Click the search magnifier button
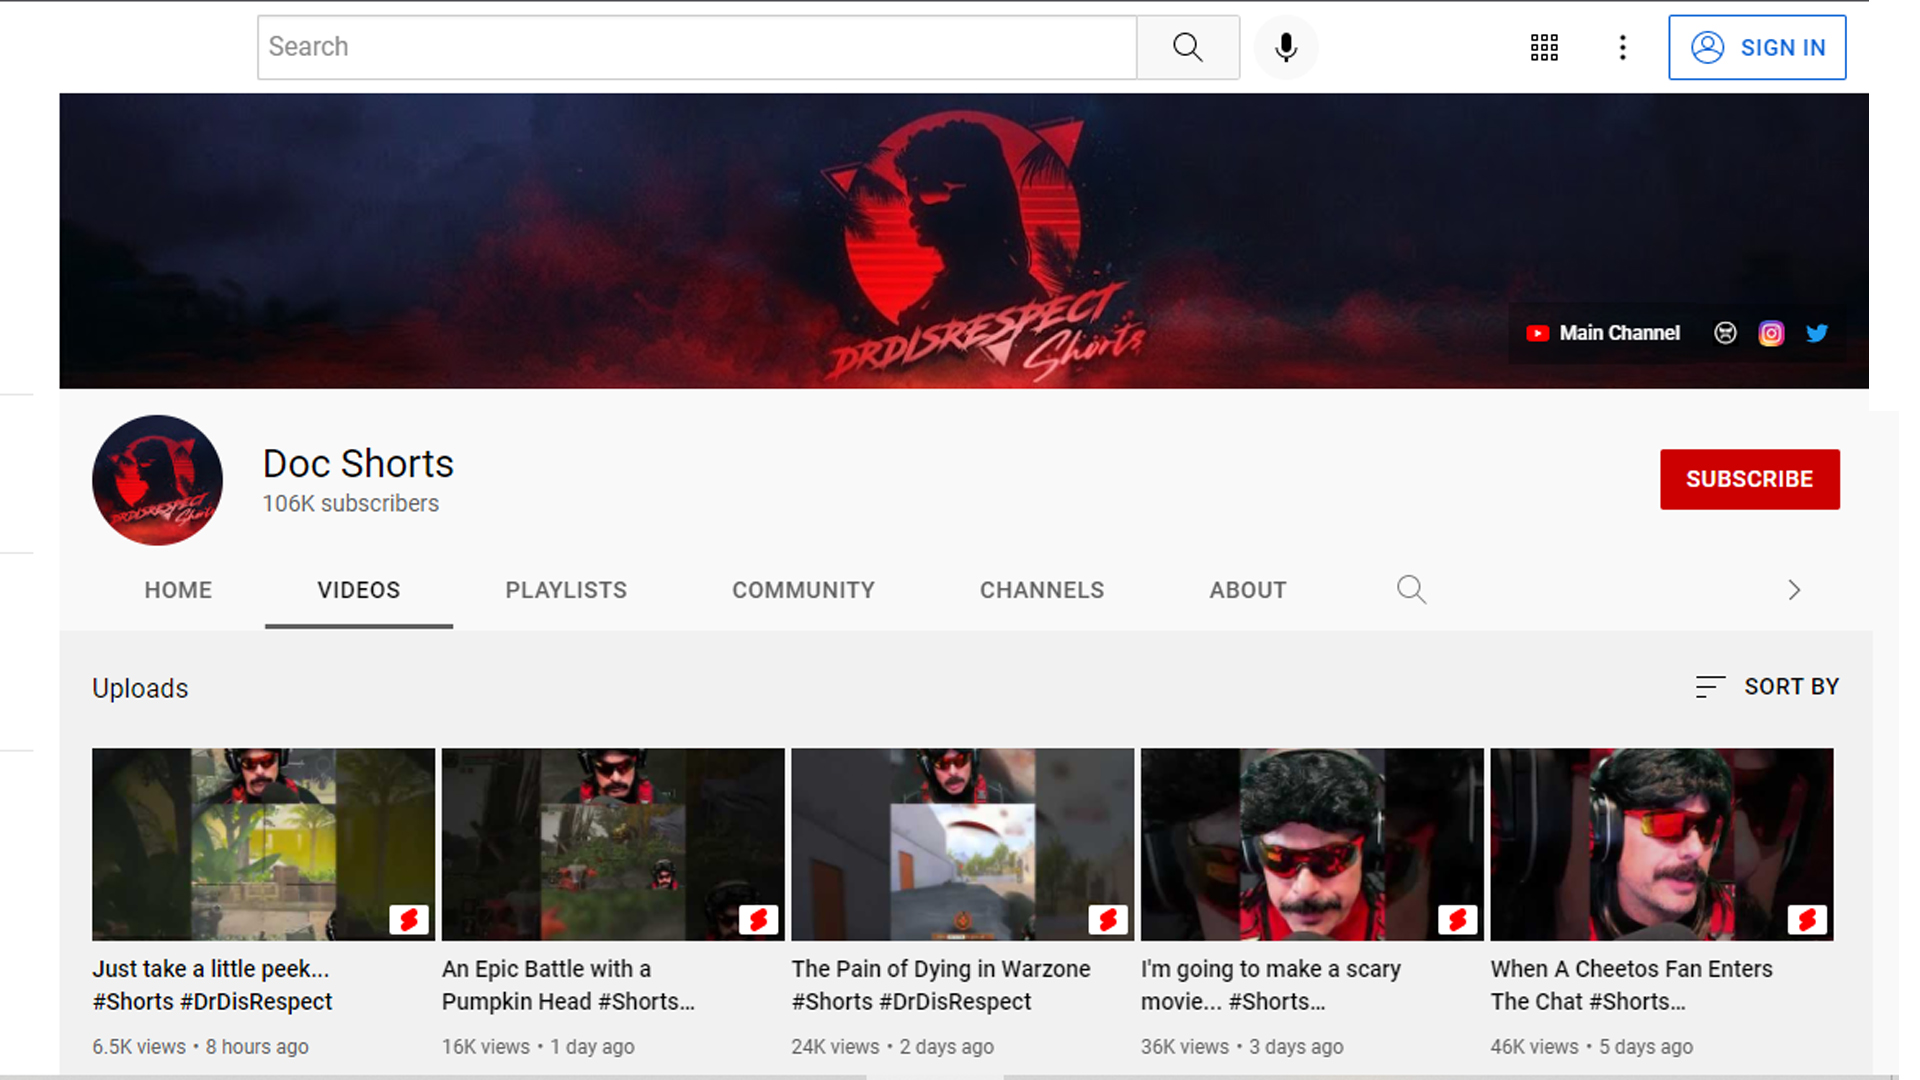Screen dimensions: 1920x1080 click(x=1188, y=47)
